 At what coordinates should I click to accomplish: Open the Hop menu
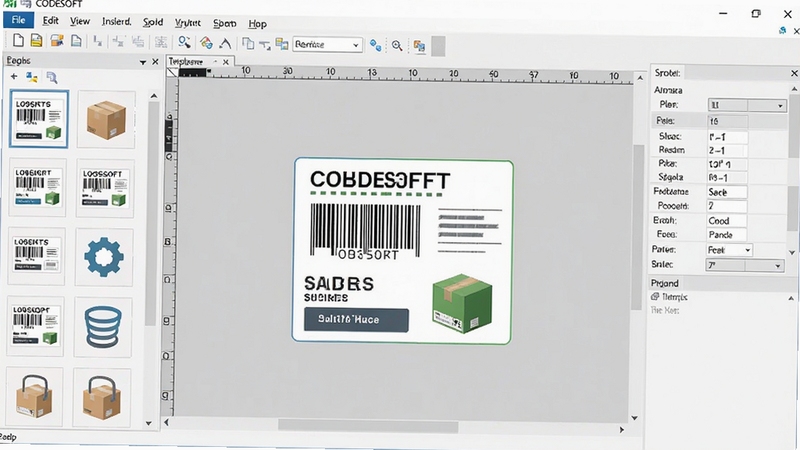(258, 23)
